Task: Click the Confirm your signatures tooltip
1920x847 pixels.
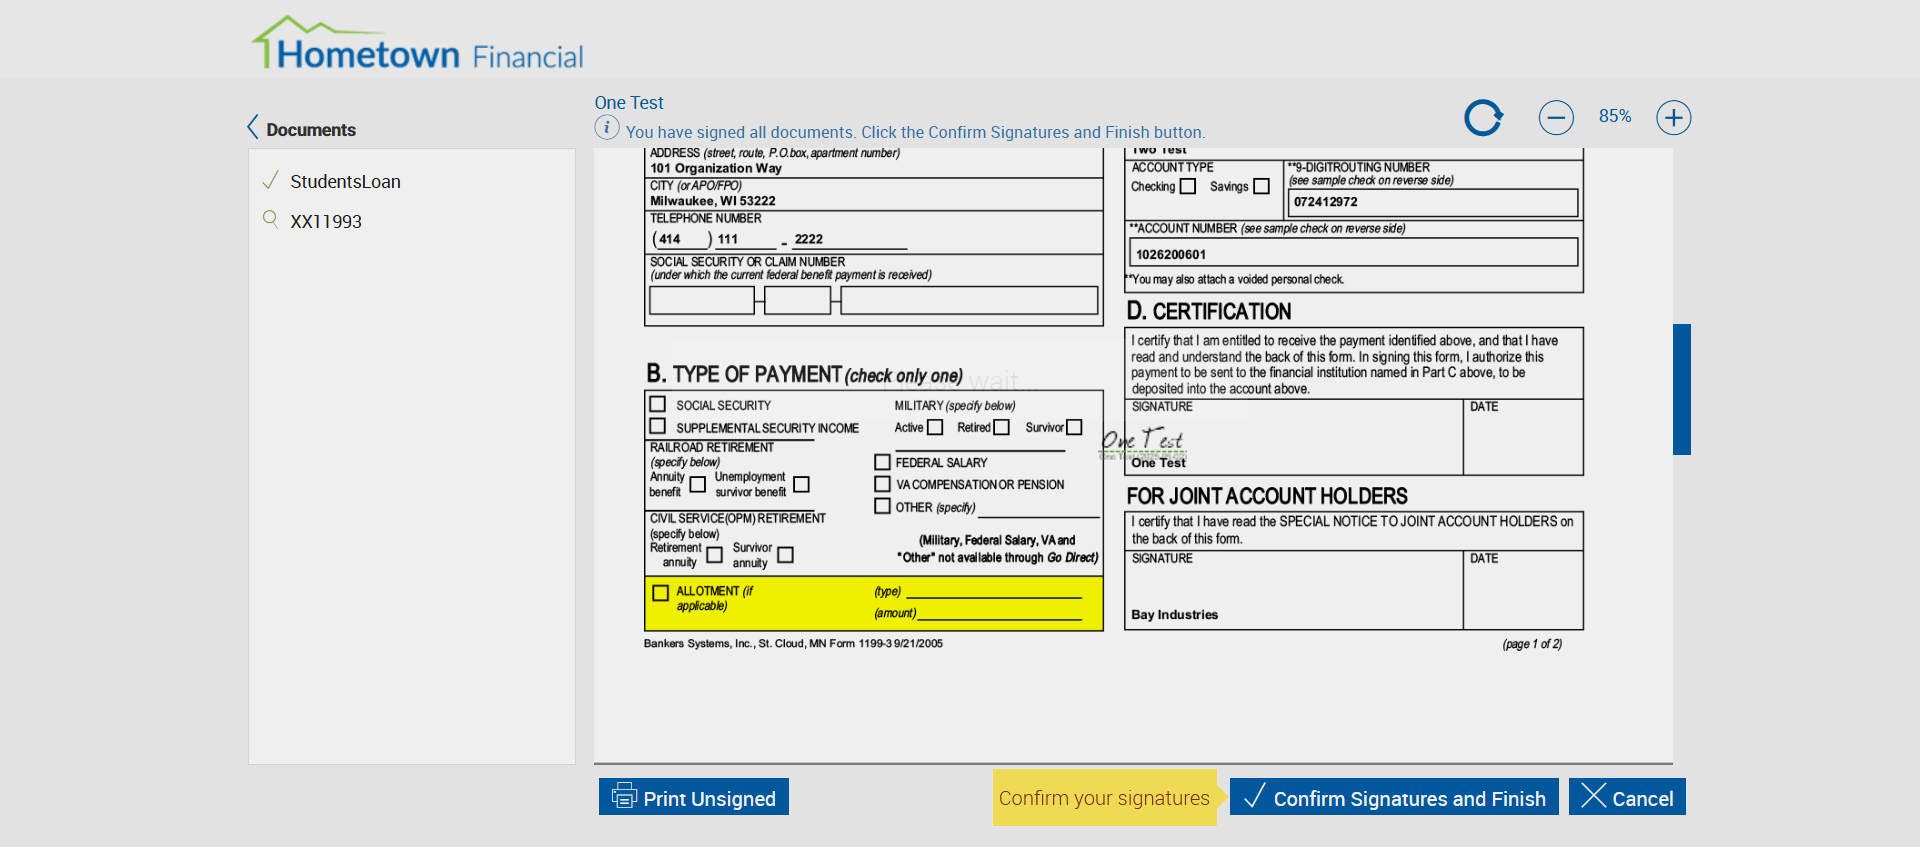Action: (x=1104, y=797)
